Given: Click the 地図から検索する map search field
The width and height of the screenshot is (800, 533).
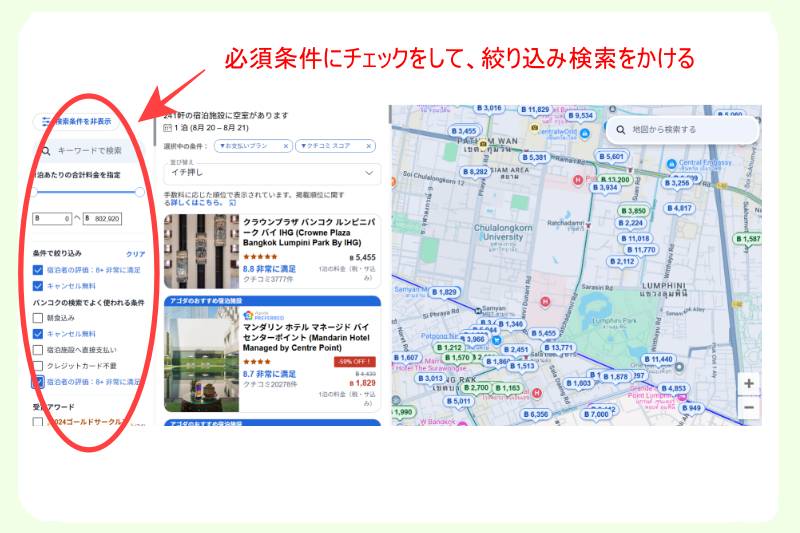Looking at the screenshot, I should (x=682, y=130).
